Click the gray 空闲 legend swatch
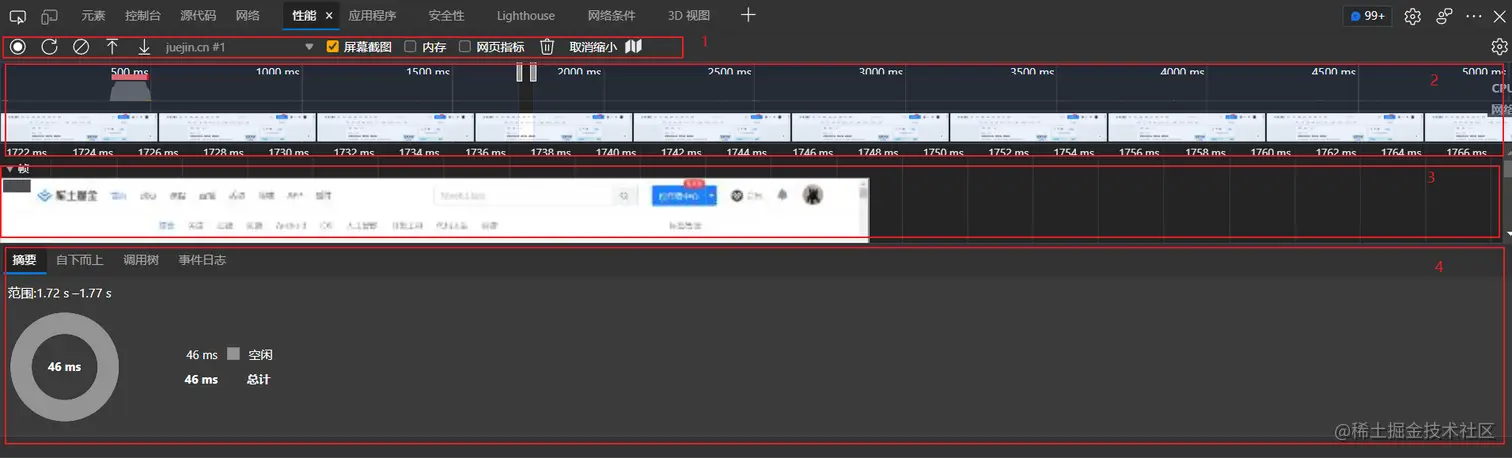Image resolution: width=1512 pixels, height=458 pixels. pyautogui.click(x=234, y=354)
